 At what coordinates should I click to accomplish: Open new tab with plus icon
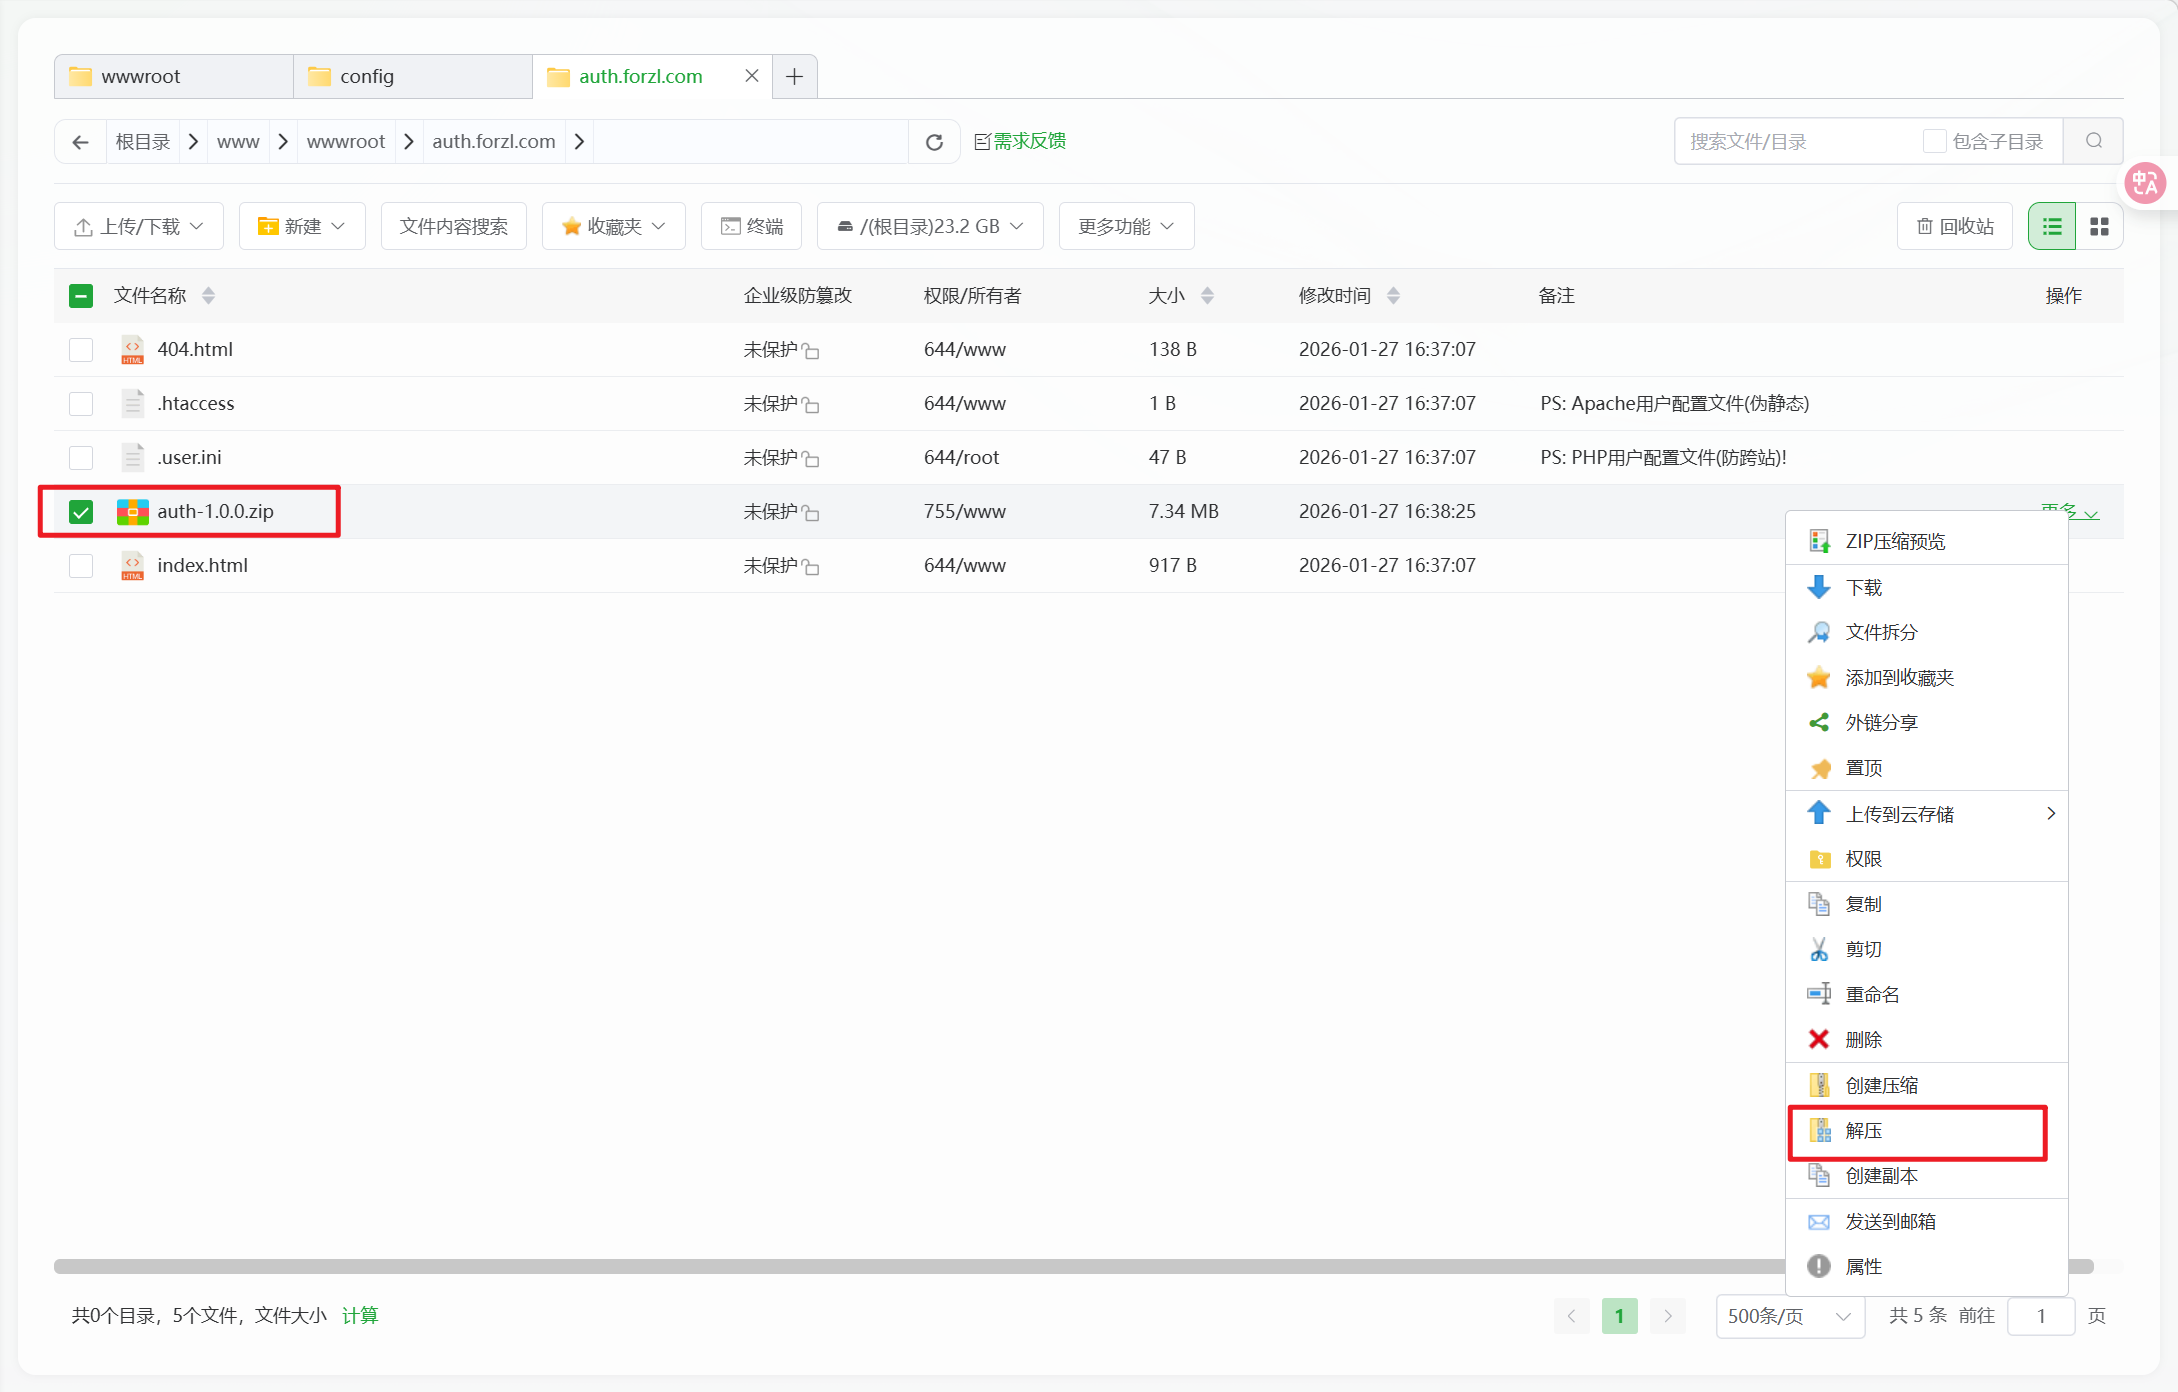tap(794, 77)
